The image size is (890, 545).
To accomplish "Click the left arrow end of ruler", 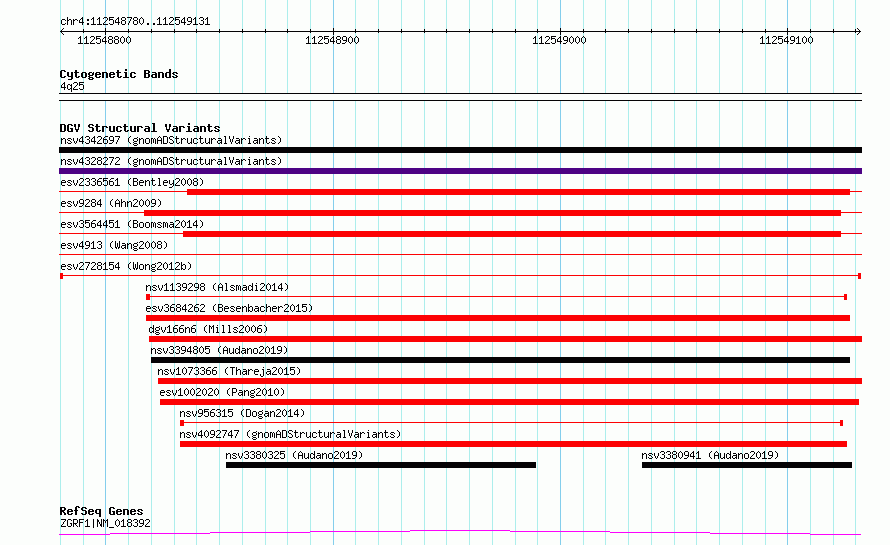I will [x=62, y=31].
